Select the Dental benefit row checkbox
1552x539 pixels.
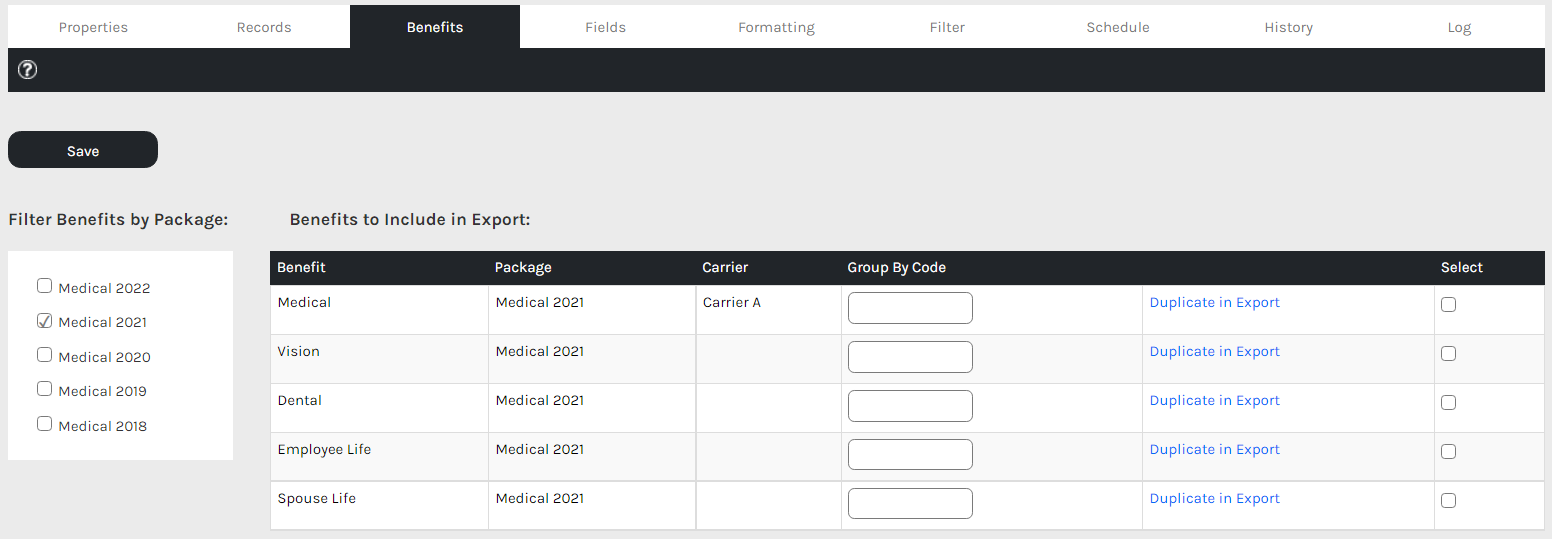point(1448,403)
